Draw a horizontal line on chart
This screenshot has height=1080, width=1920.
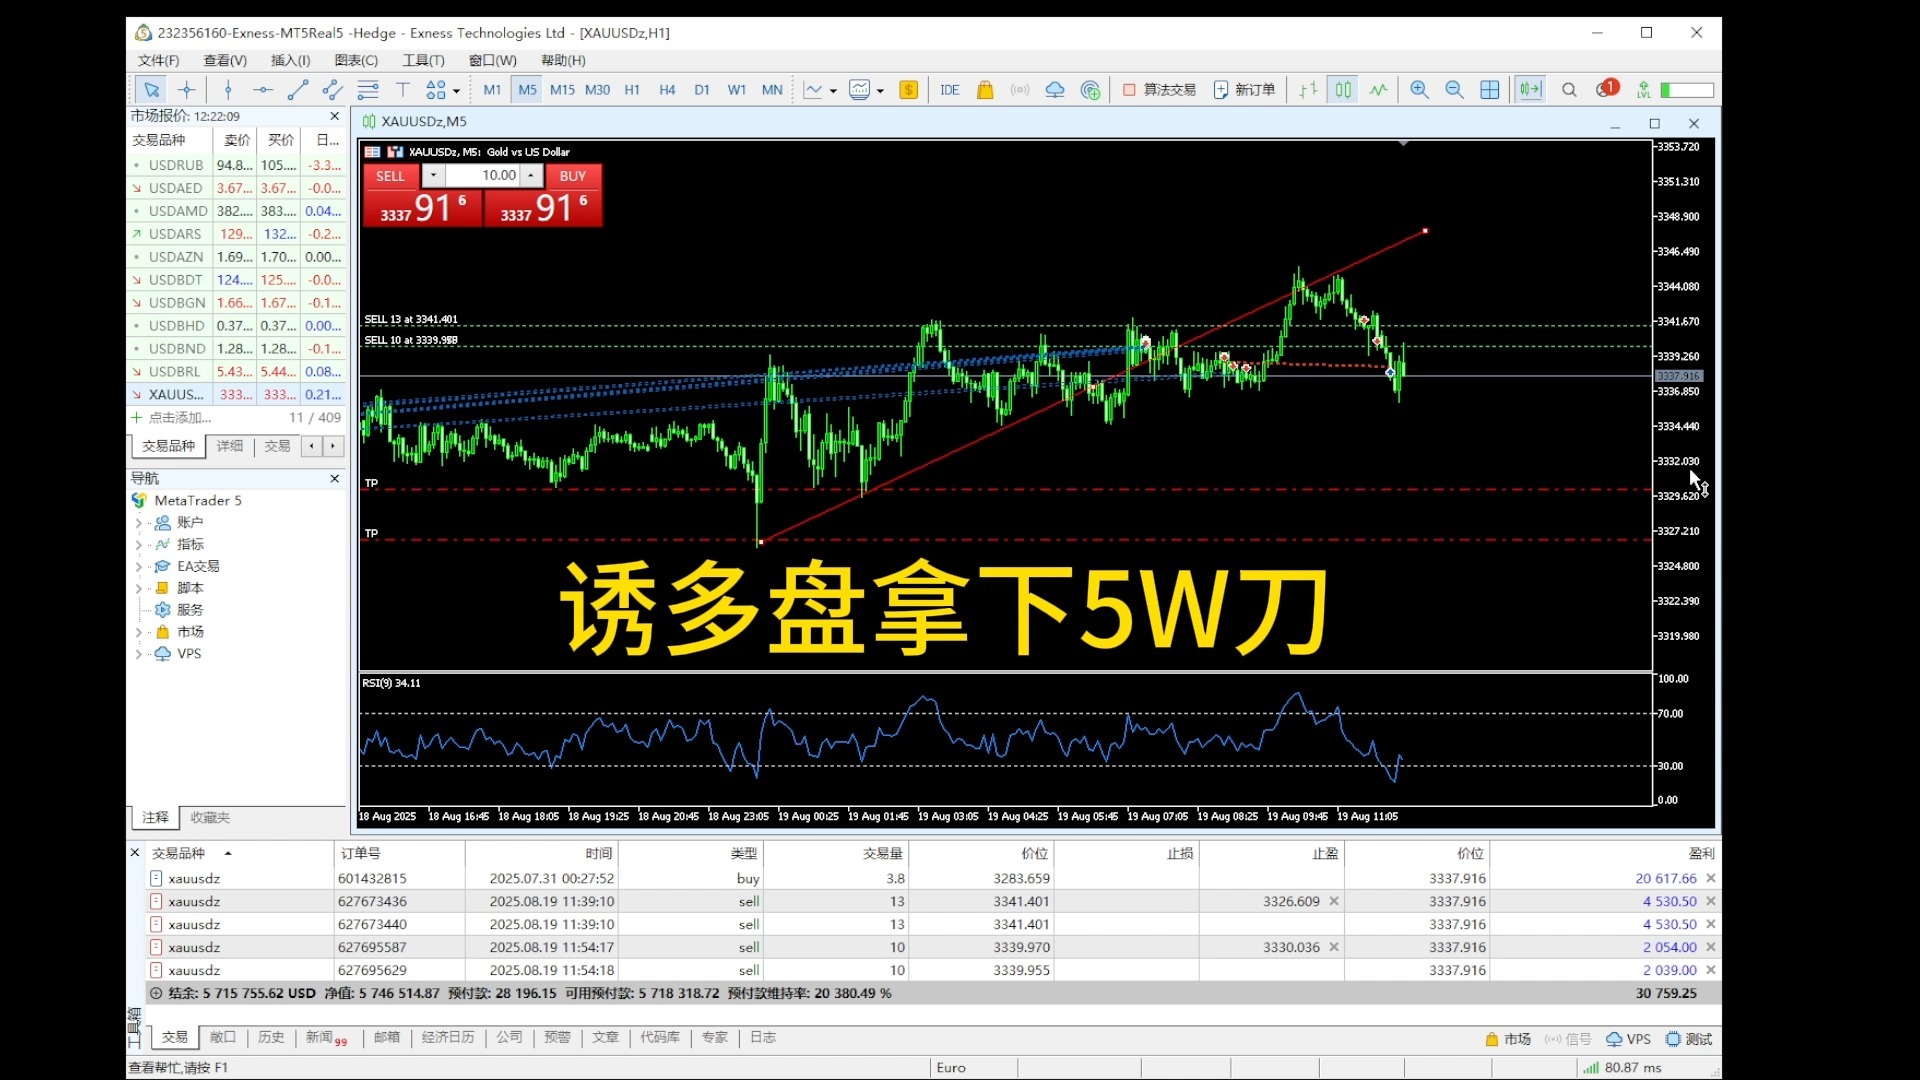pyautogui.click(x=262, y=90)
